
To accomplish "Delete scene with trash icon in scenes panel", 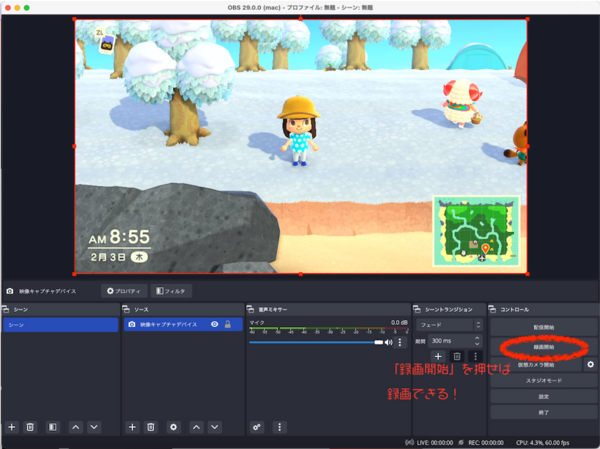I will tap(30, 427).
